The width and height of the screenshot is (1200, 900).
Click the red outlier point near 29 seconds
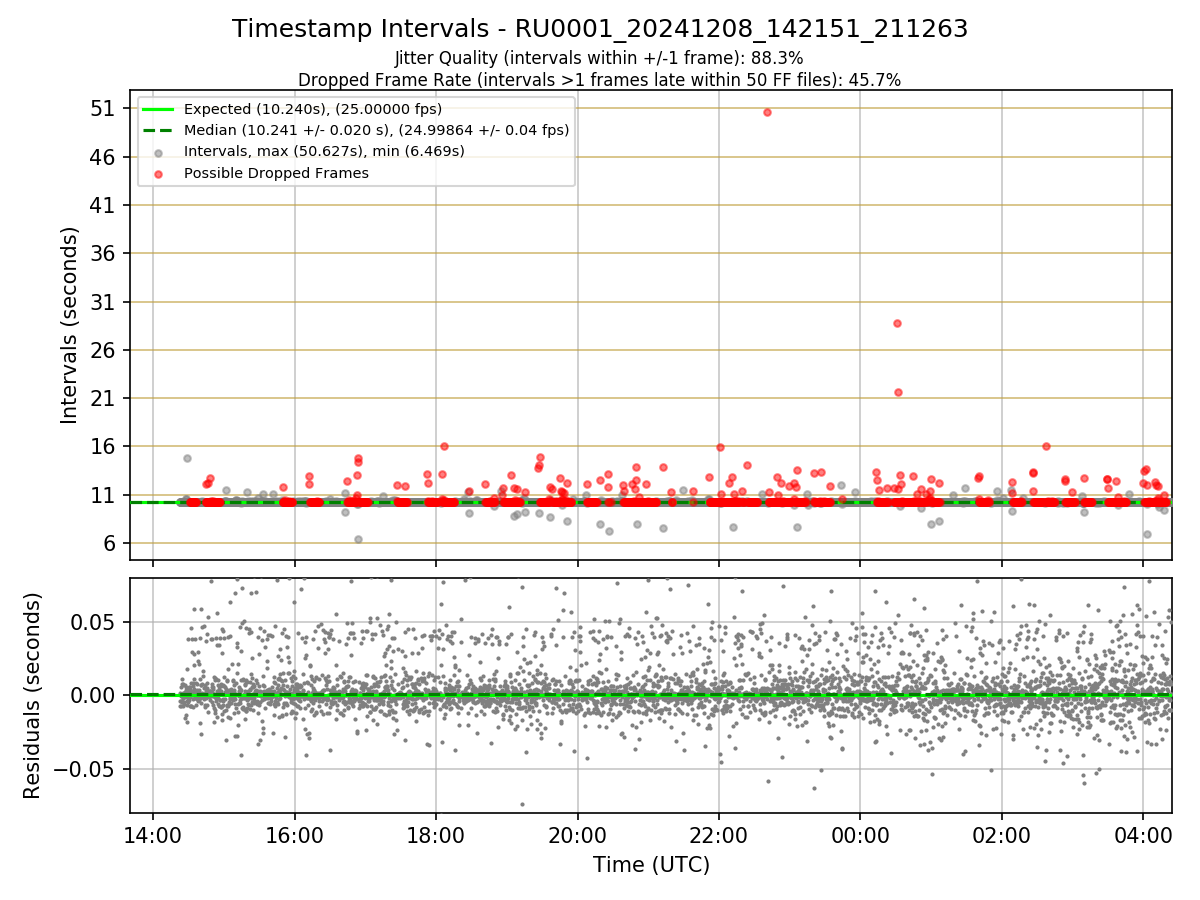click(897, 323)
